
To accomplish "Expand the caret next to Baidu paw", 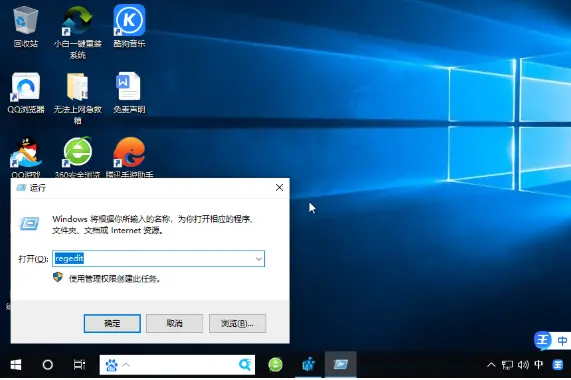I will (x=126, y=364).
